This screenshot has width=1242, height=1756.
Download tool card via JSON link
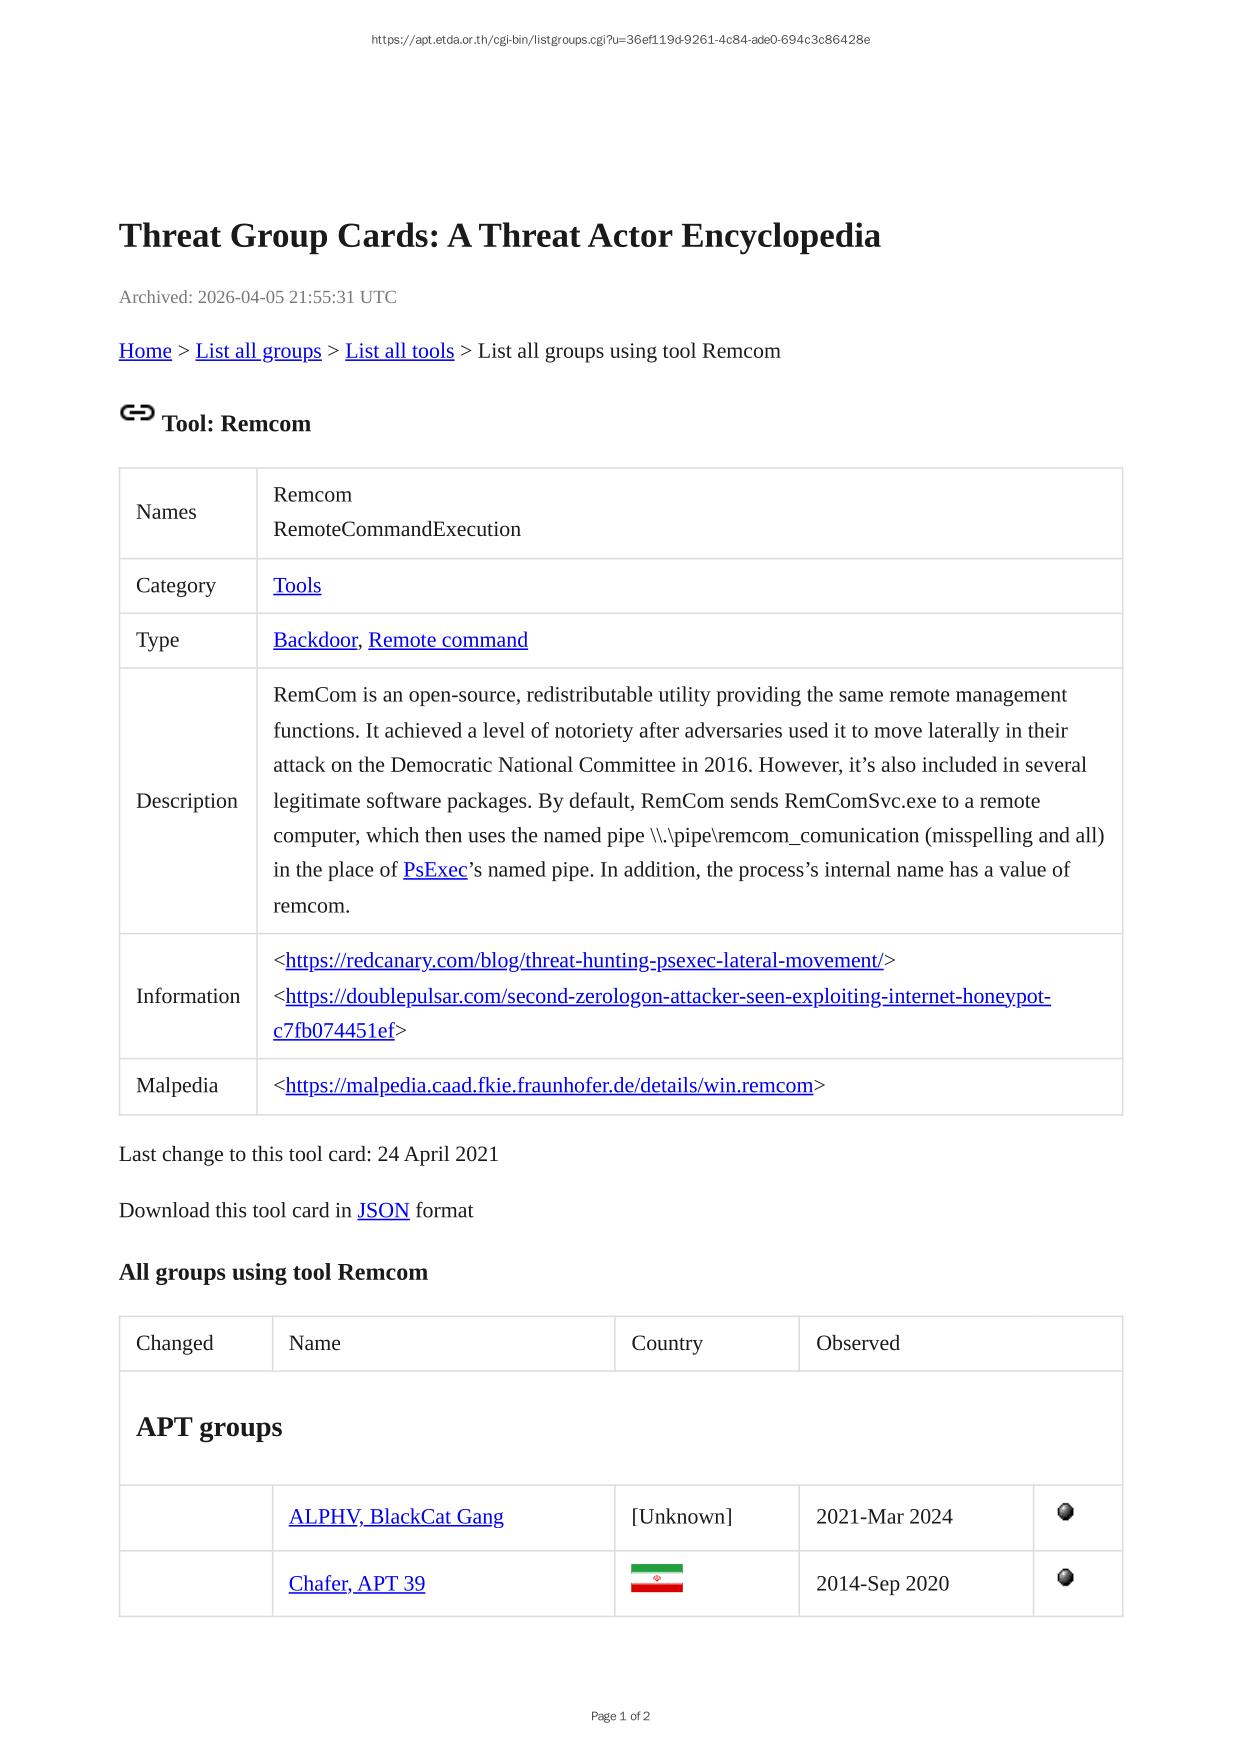383,1211
